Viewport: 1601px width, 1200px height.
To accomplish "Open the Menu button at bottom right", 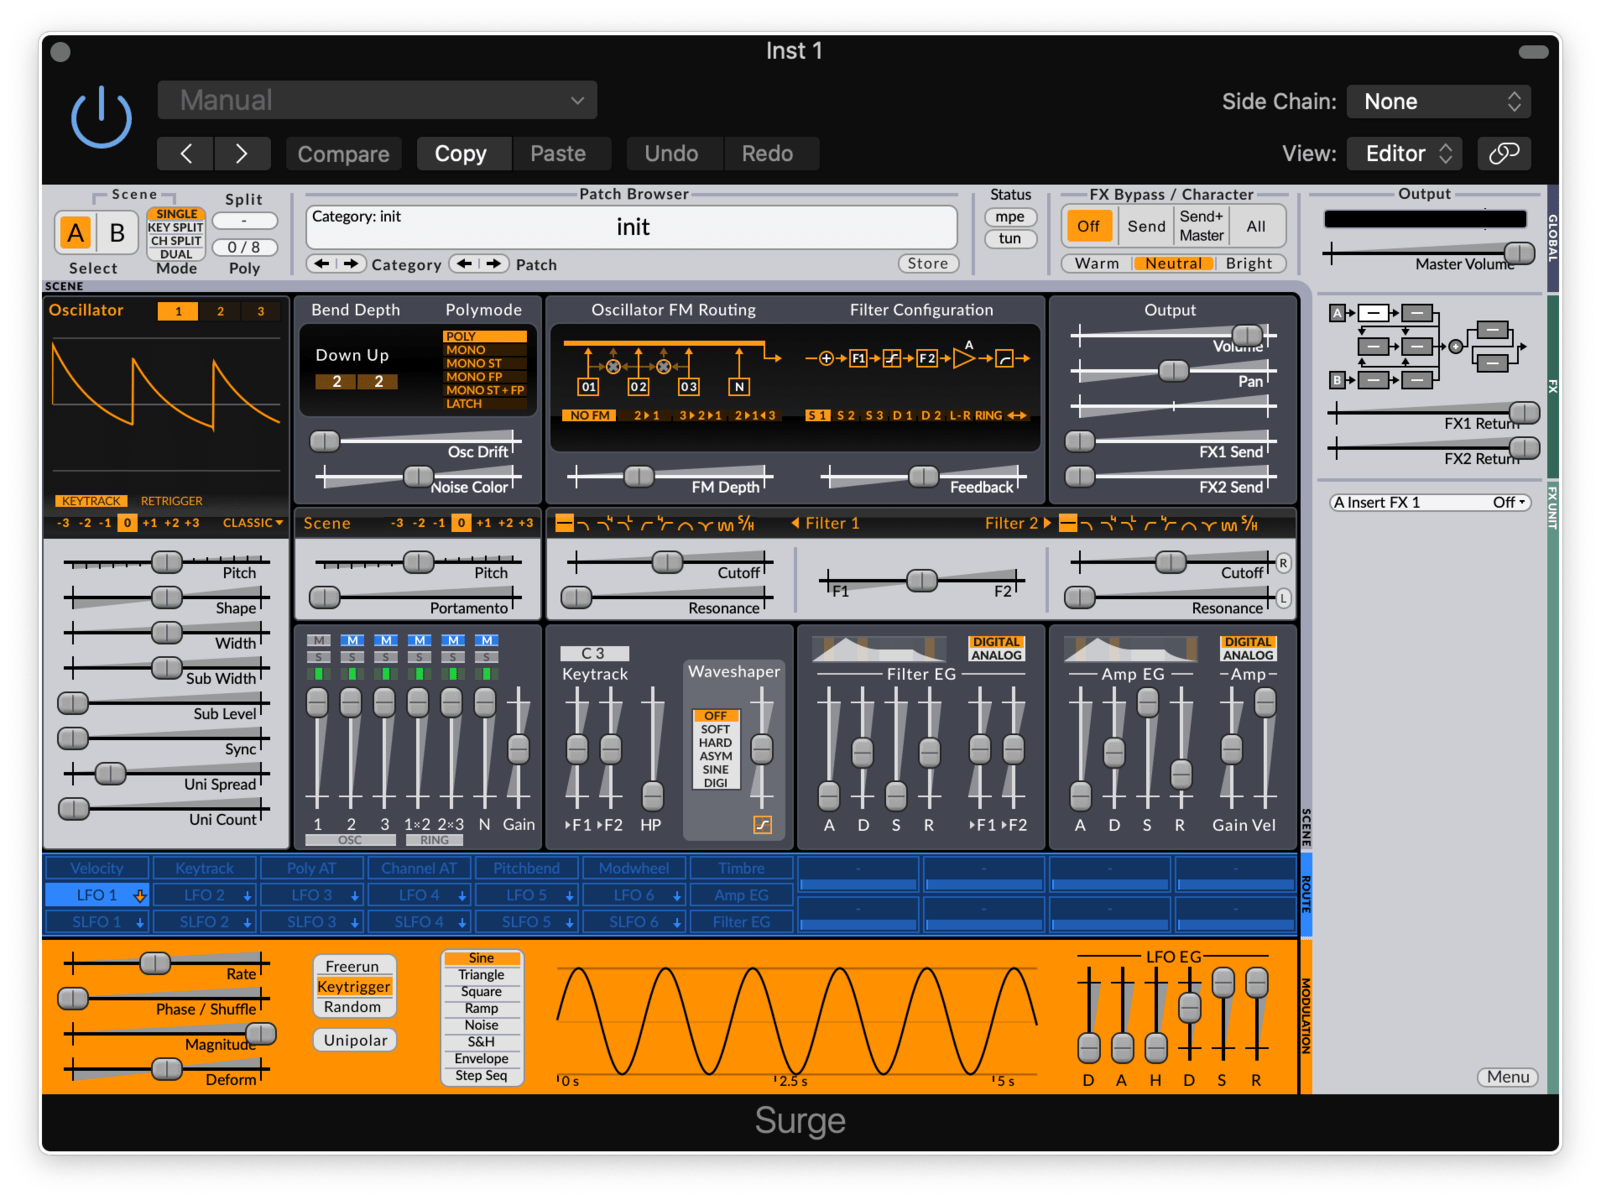I will [1507, 1077].
